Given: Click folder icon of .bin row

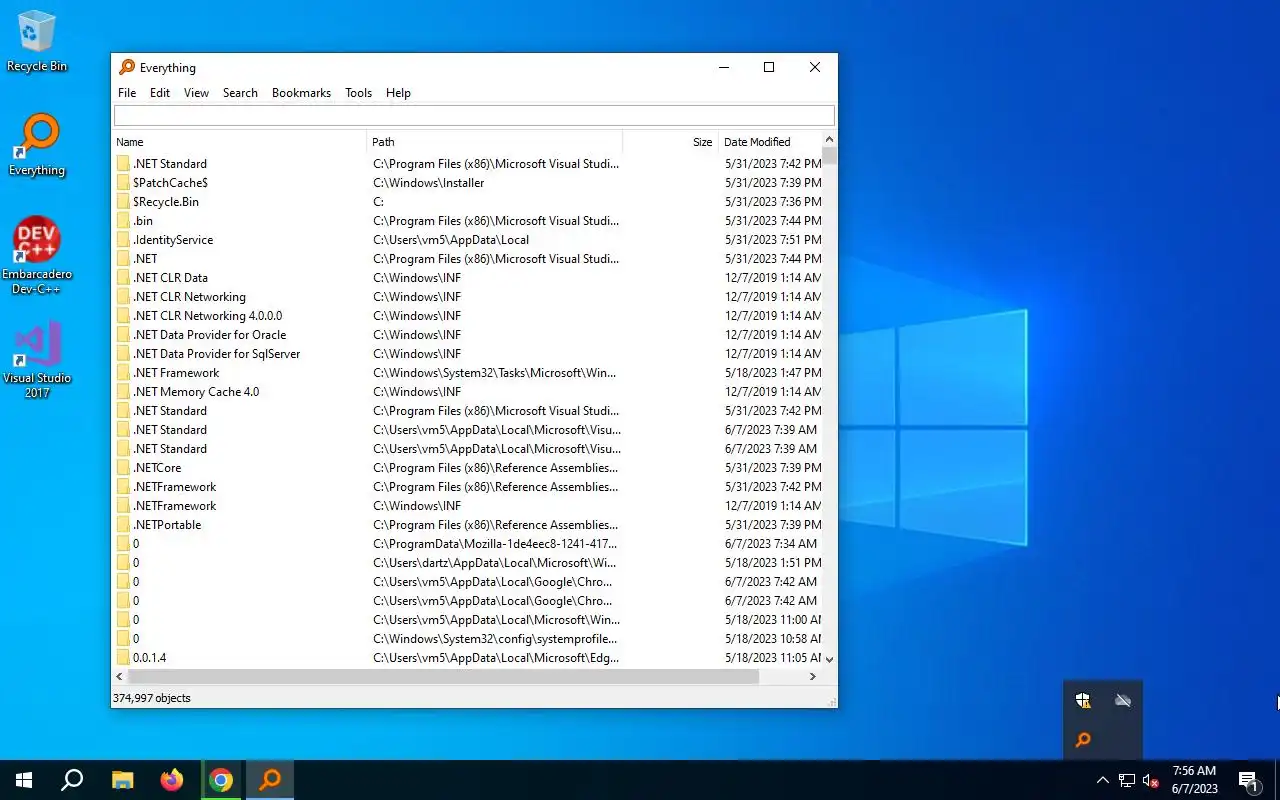Looking at the screenshot, I should pyautogui.click(x=123, y=221).
